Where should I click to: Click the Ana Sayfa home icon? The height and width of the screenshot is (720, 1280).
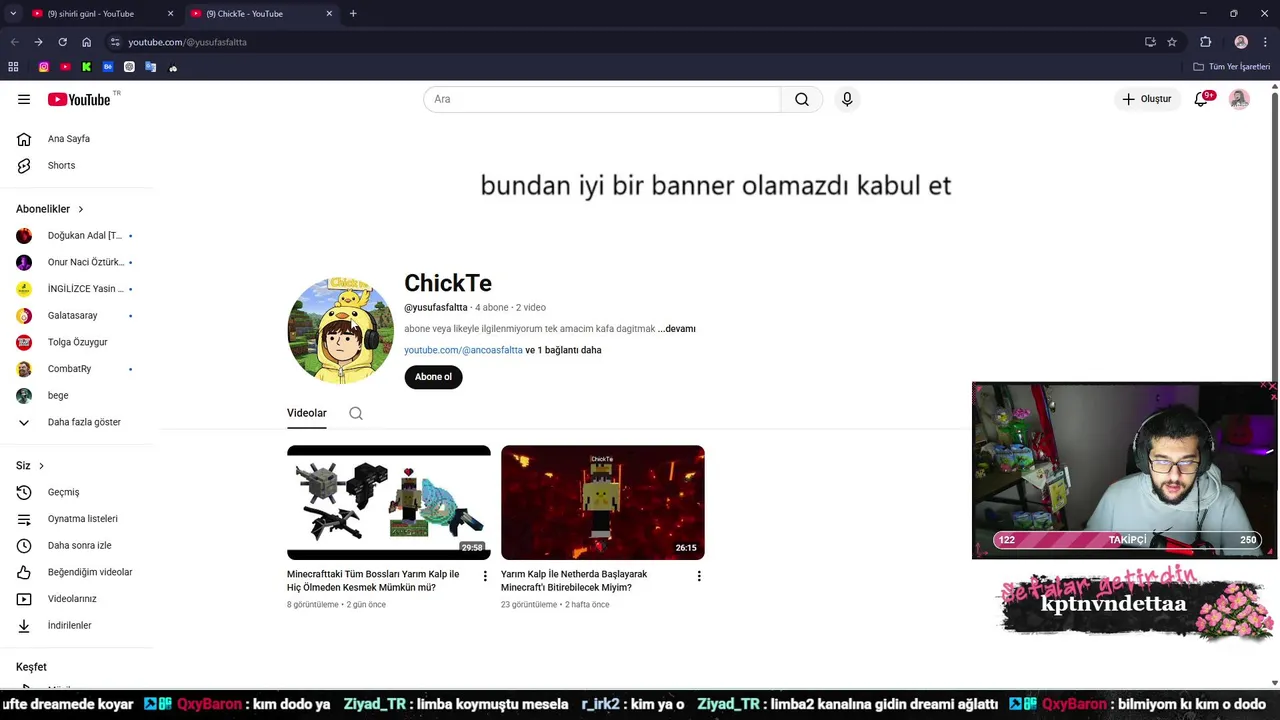click(x=24, y=139)
